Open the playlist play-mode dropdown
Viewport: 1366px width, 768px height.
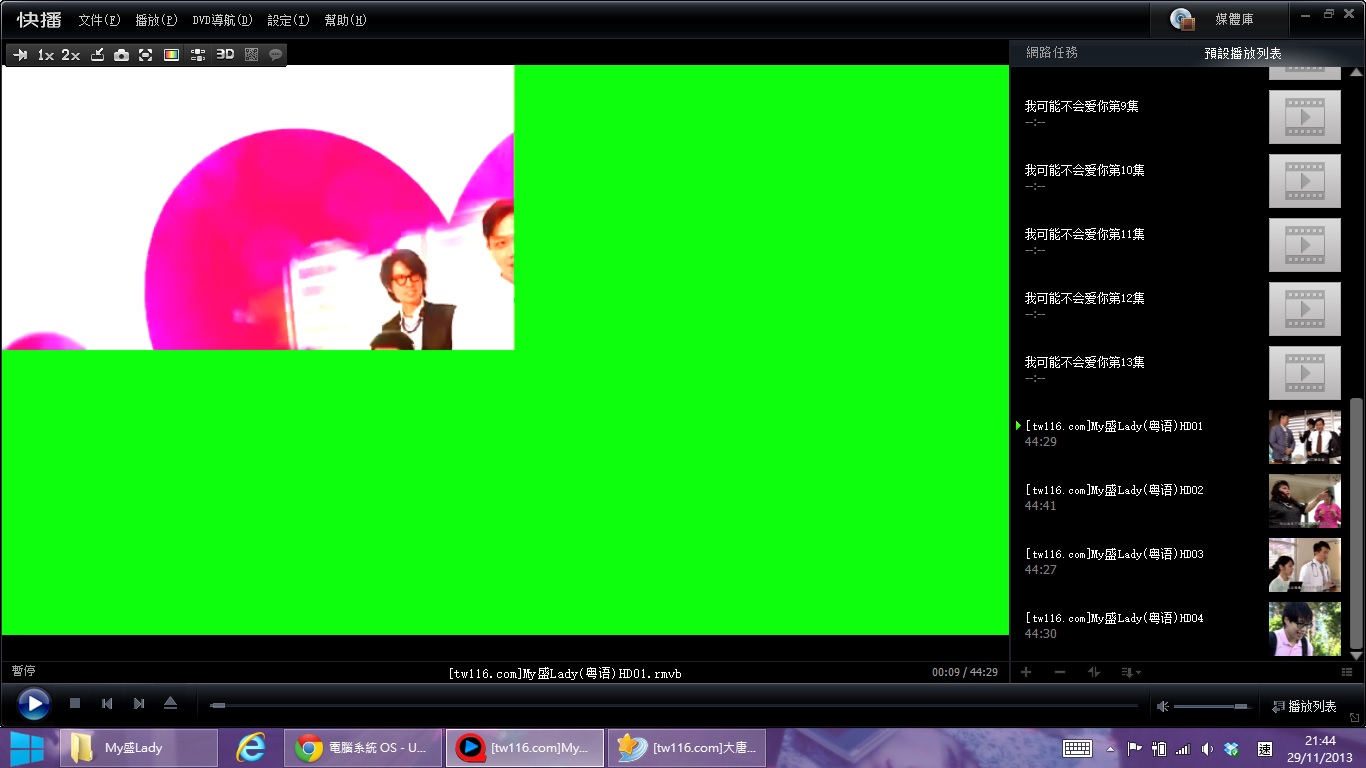pyautogui.click(x=1131, y=672)
